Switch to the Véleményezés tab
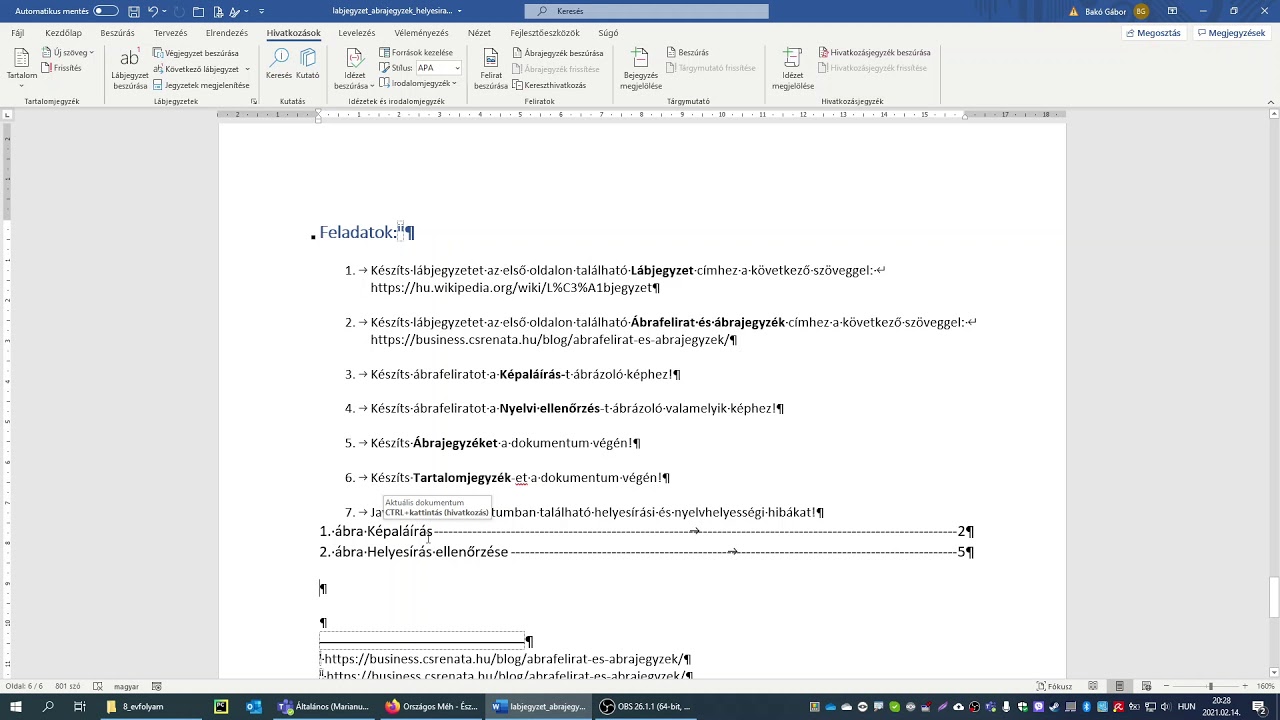Image resolution: width=1280 pixels, height=720 pixels. [x=421, y=33]
